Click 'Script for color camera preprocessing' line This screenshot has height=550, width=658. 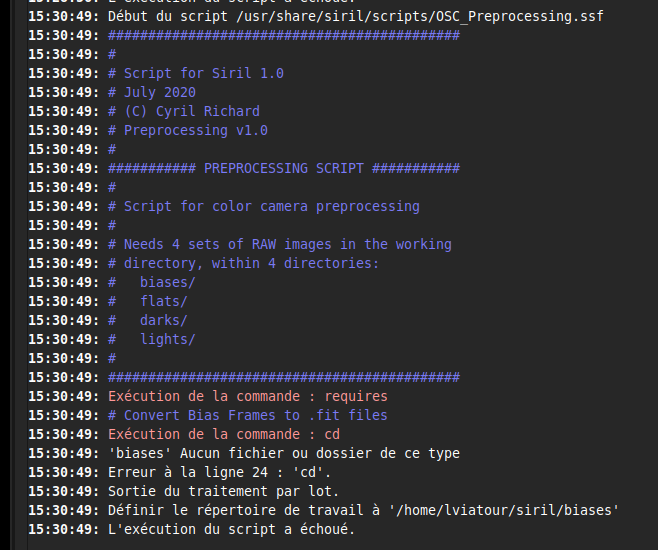[263, 207]
